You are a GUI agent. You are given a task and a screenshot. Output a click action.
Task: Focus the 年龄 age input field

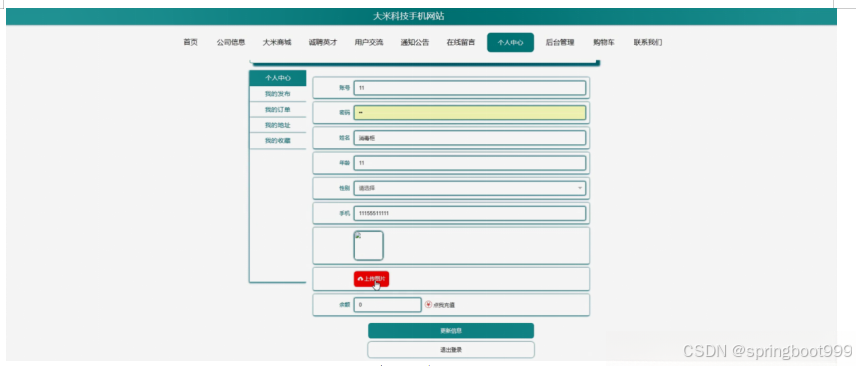tap(469, 163)
